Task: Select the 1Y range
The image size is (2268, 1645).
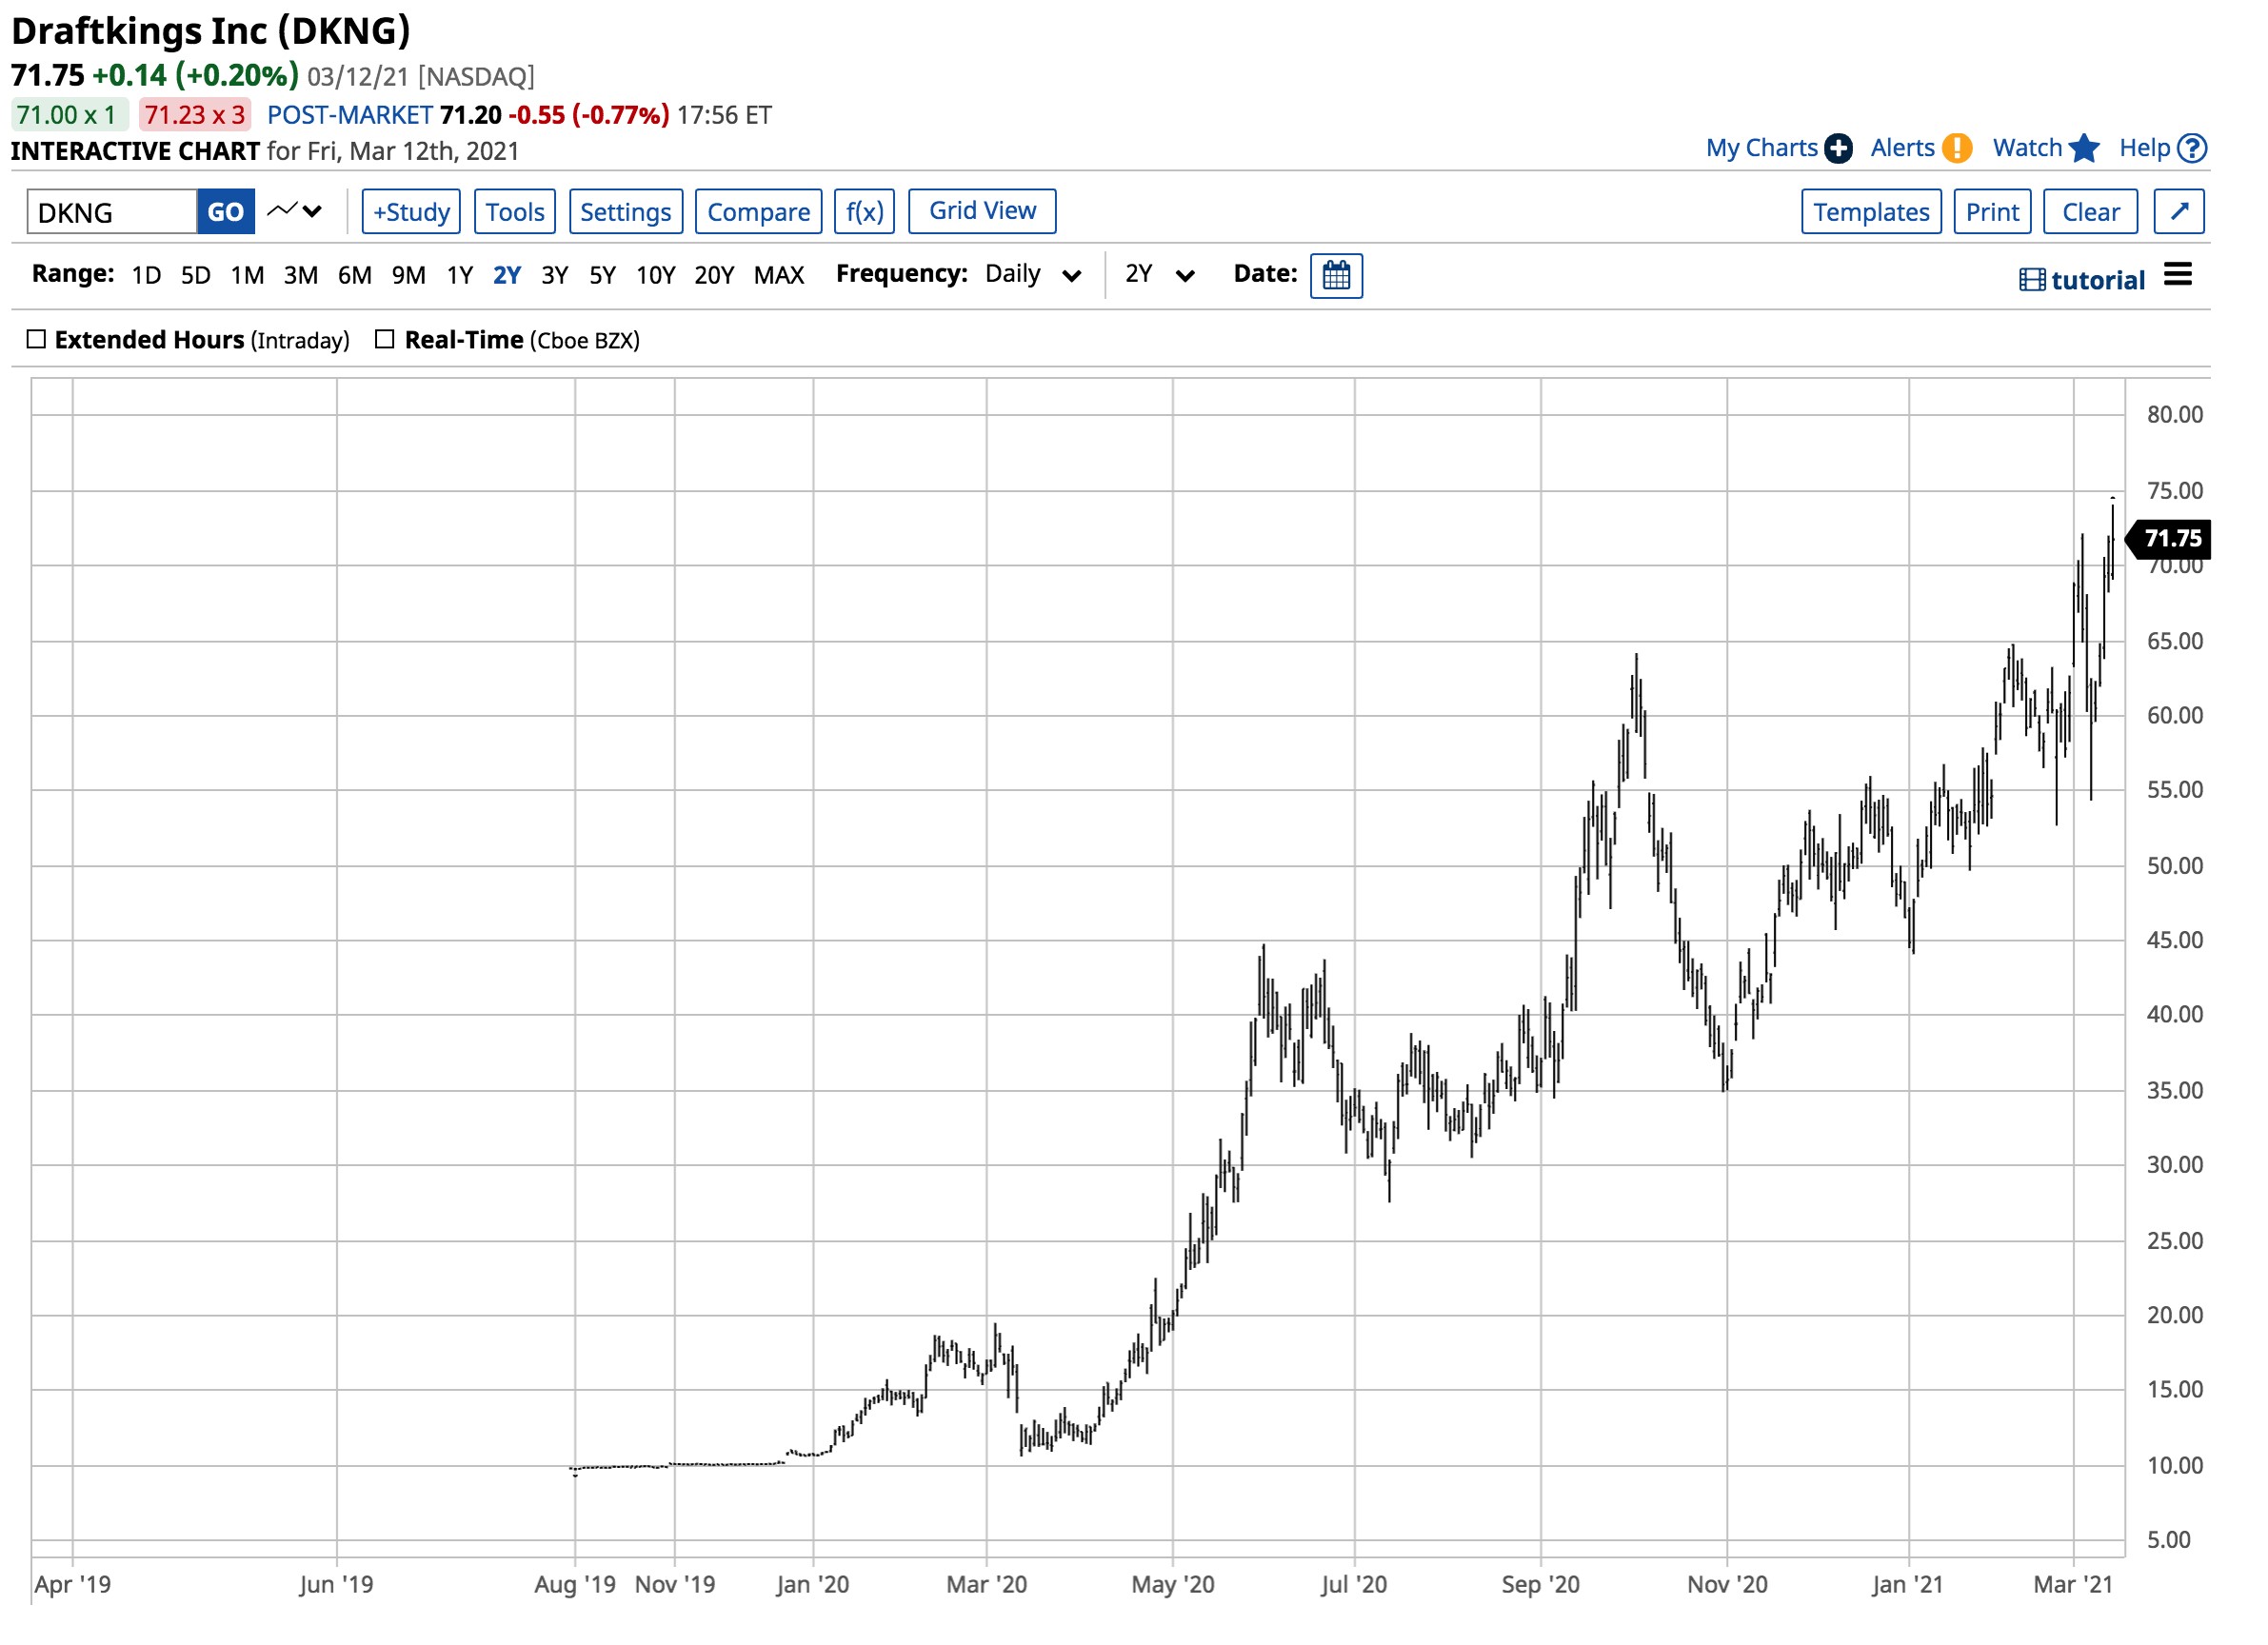Action: [x=460, y=275]
